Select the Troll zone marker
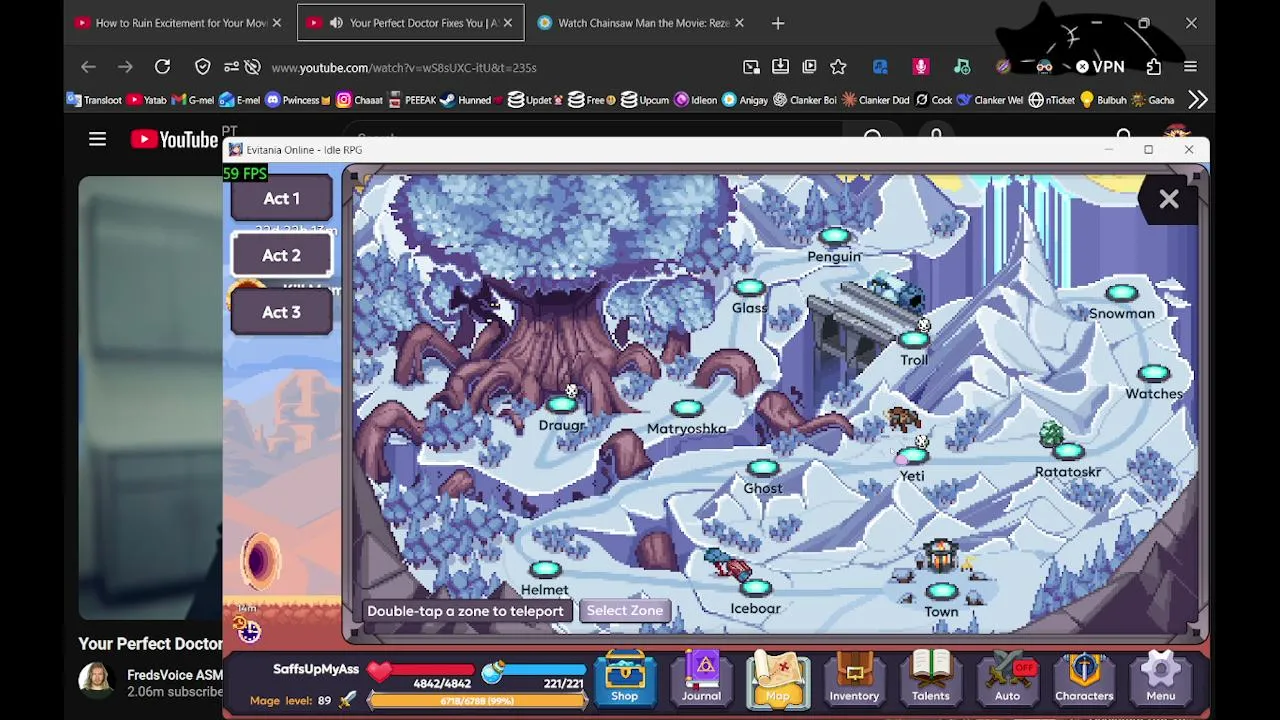This screenshot has width=1280, height=720. pos(914,340)
